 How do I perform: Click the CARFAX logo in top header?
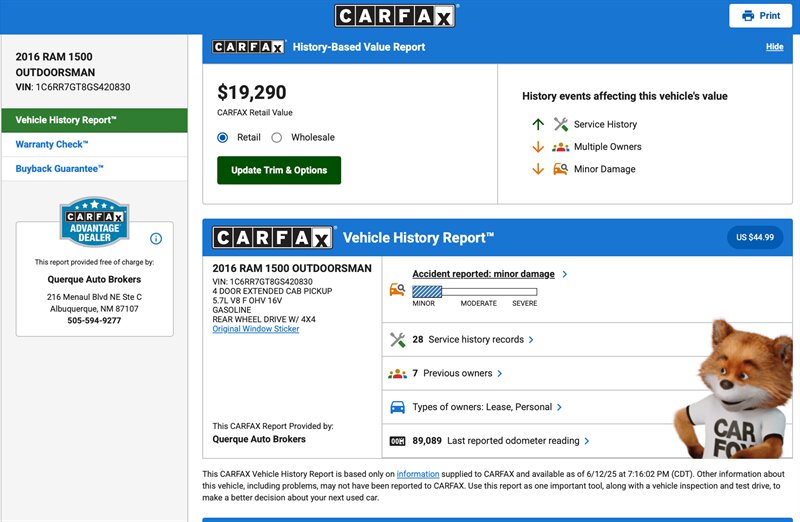395,16
